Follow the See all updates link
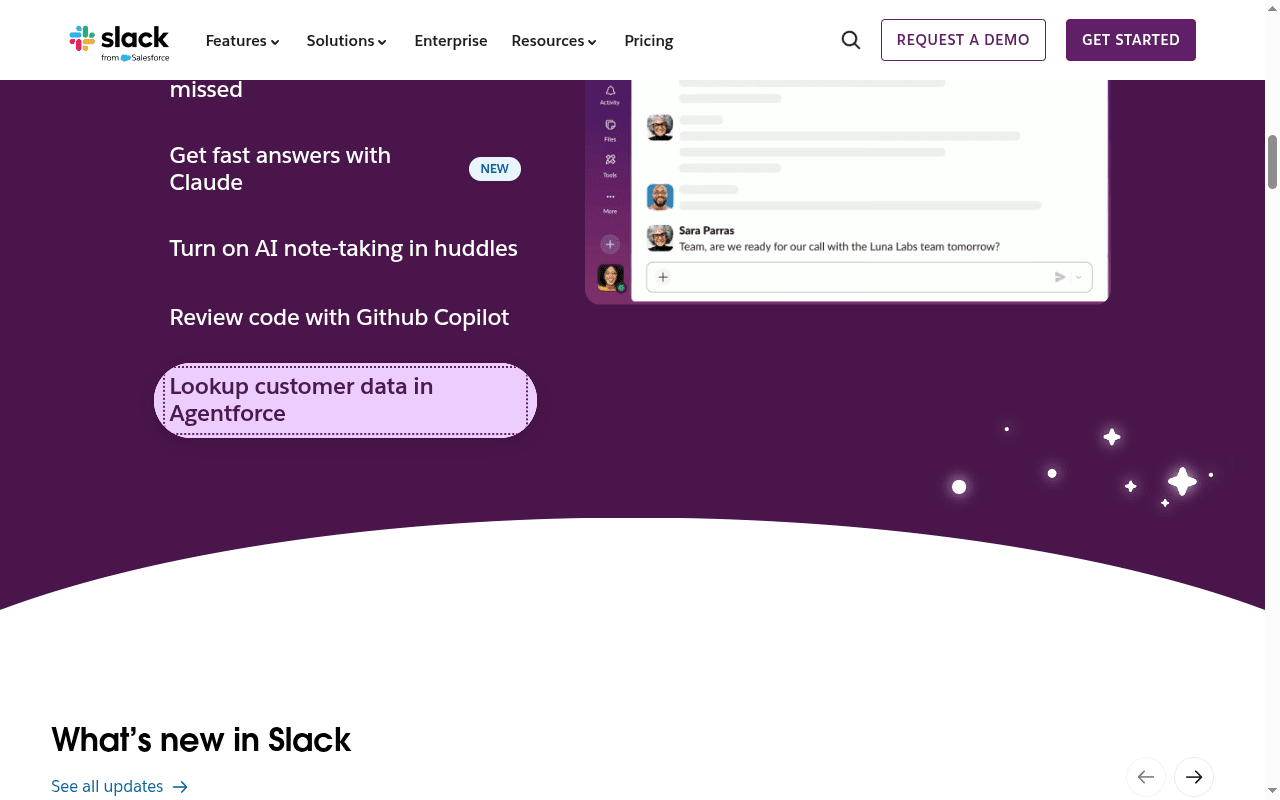 tap(119, 787)
